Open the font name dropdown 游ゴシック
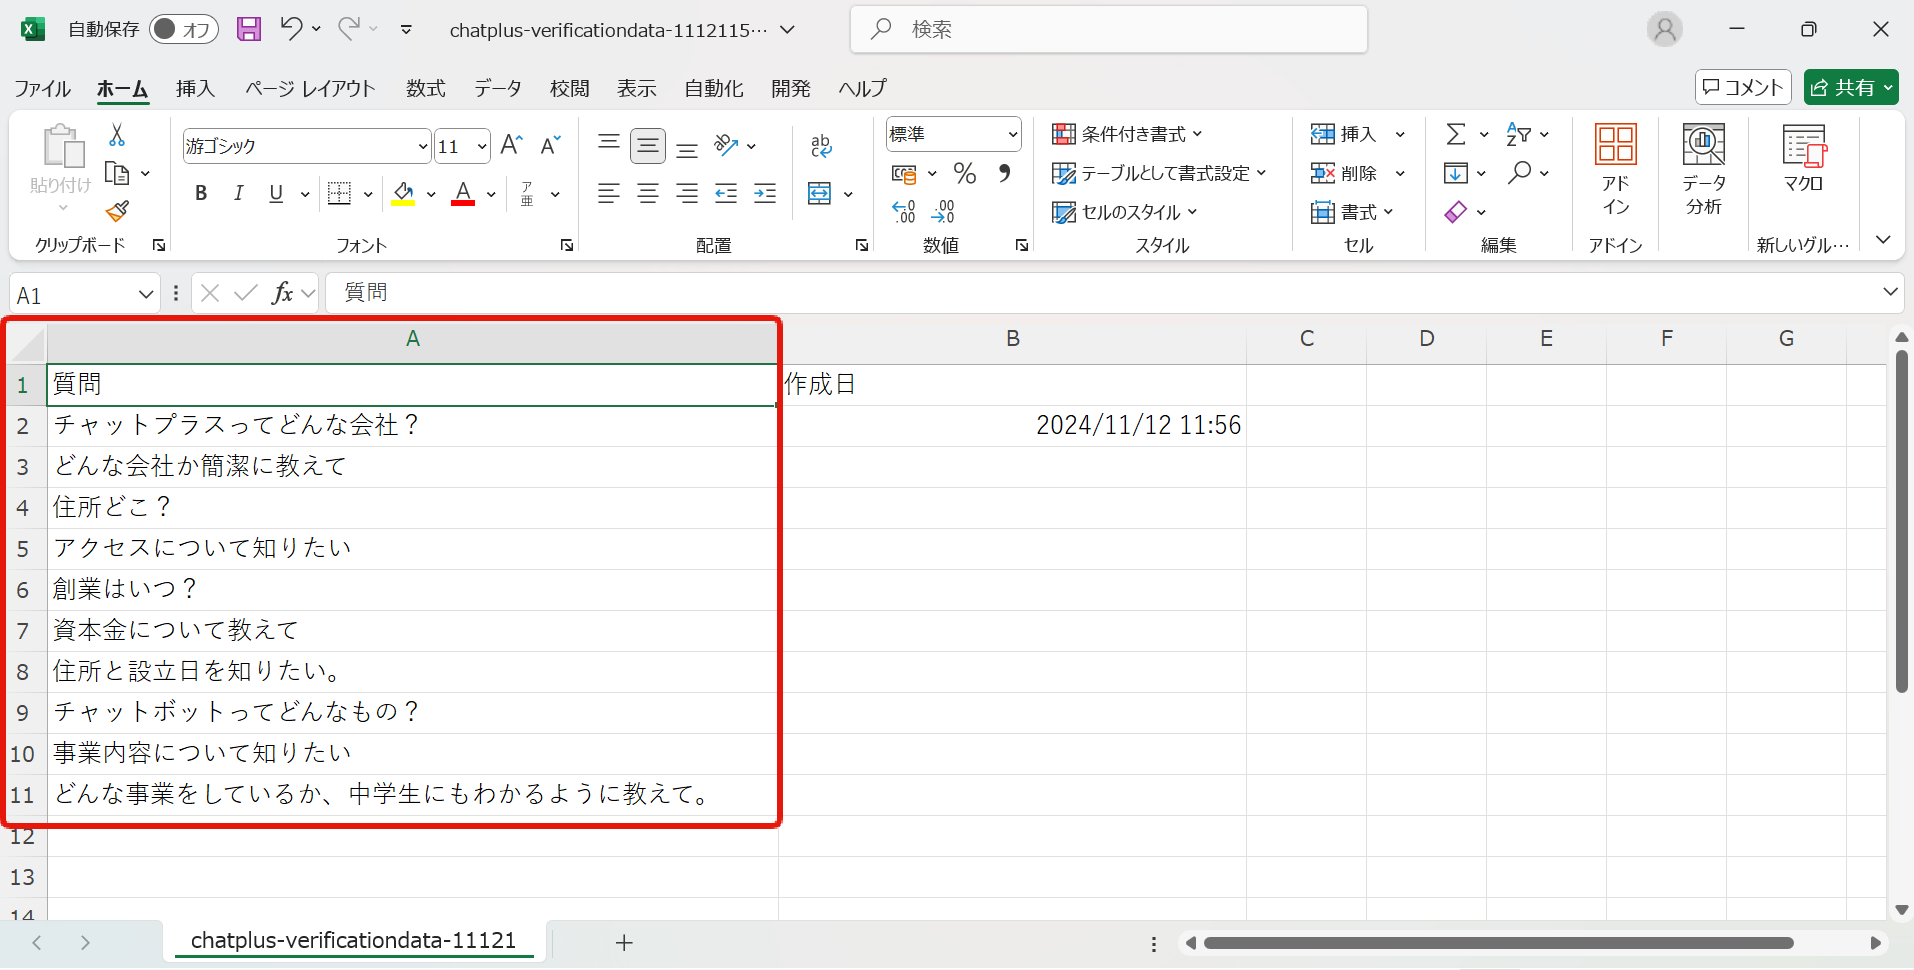The image size is (1914, 970). 422,147
